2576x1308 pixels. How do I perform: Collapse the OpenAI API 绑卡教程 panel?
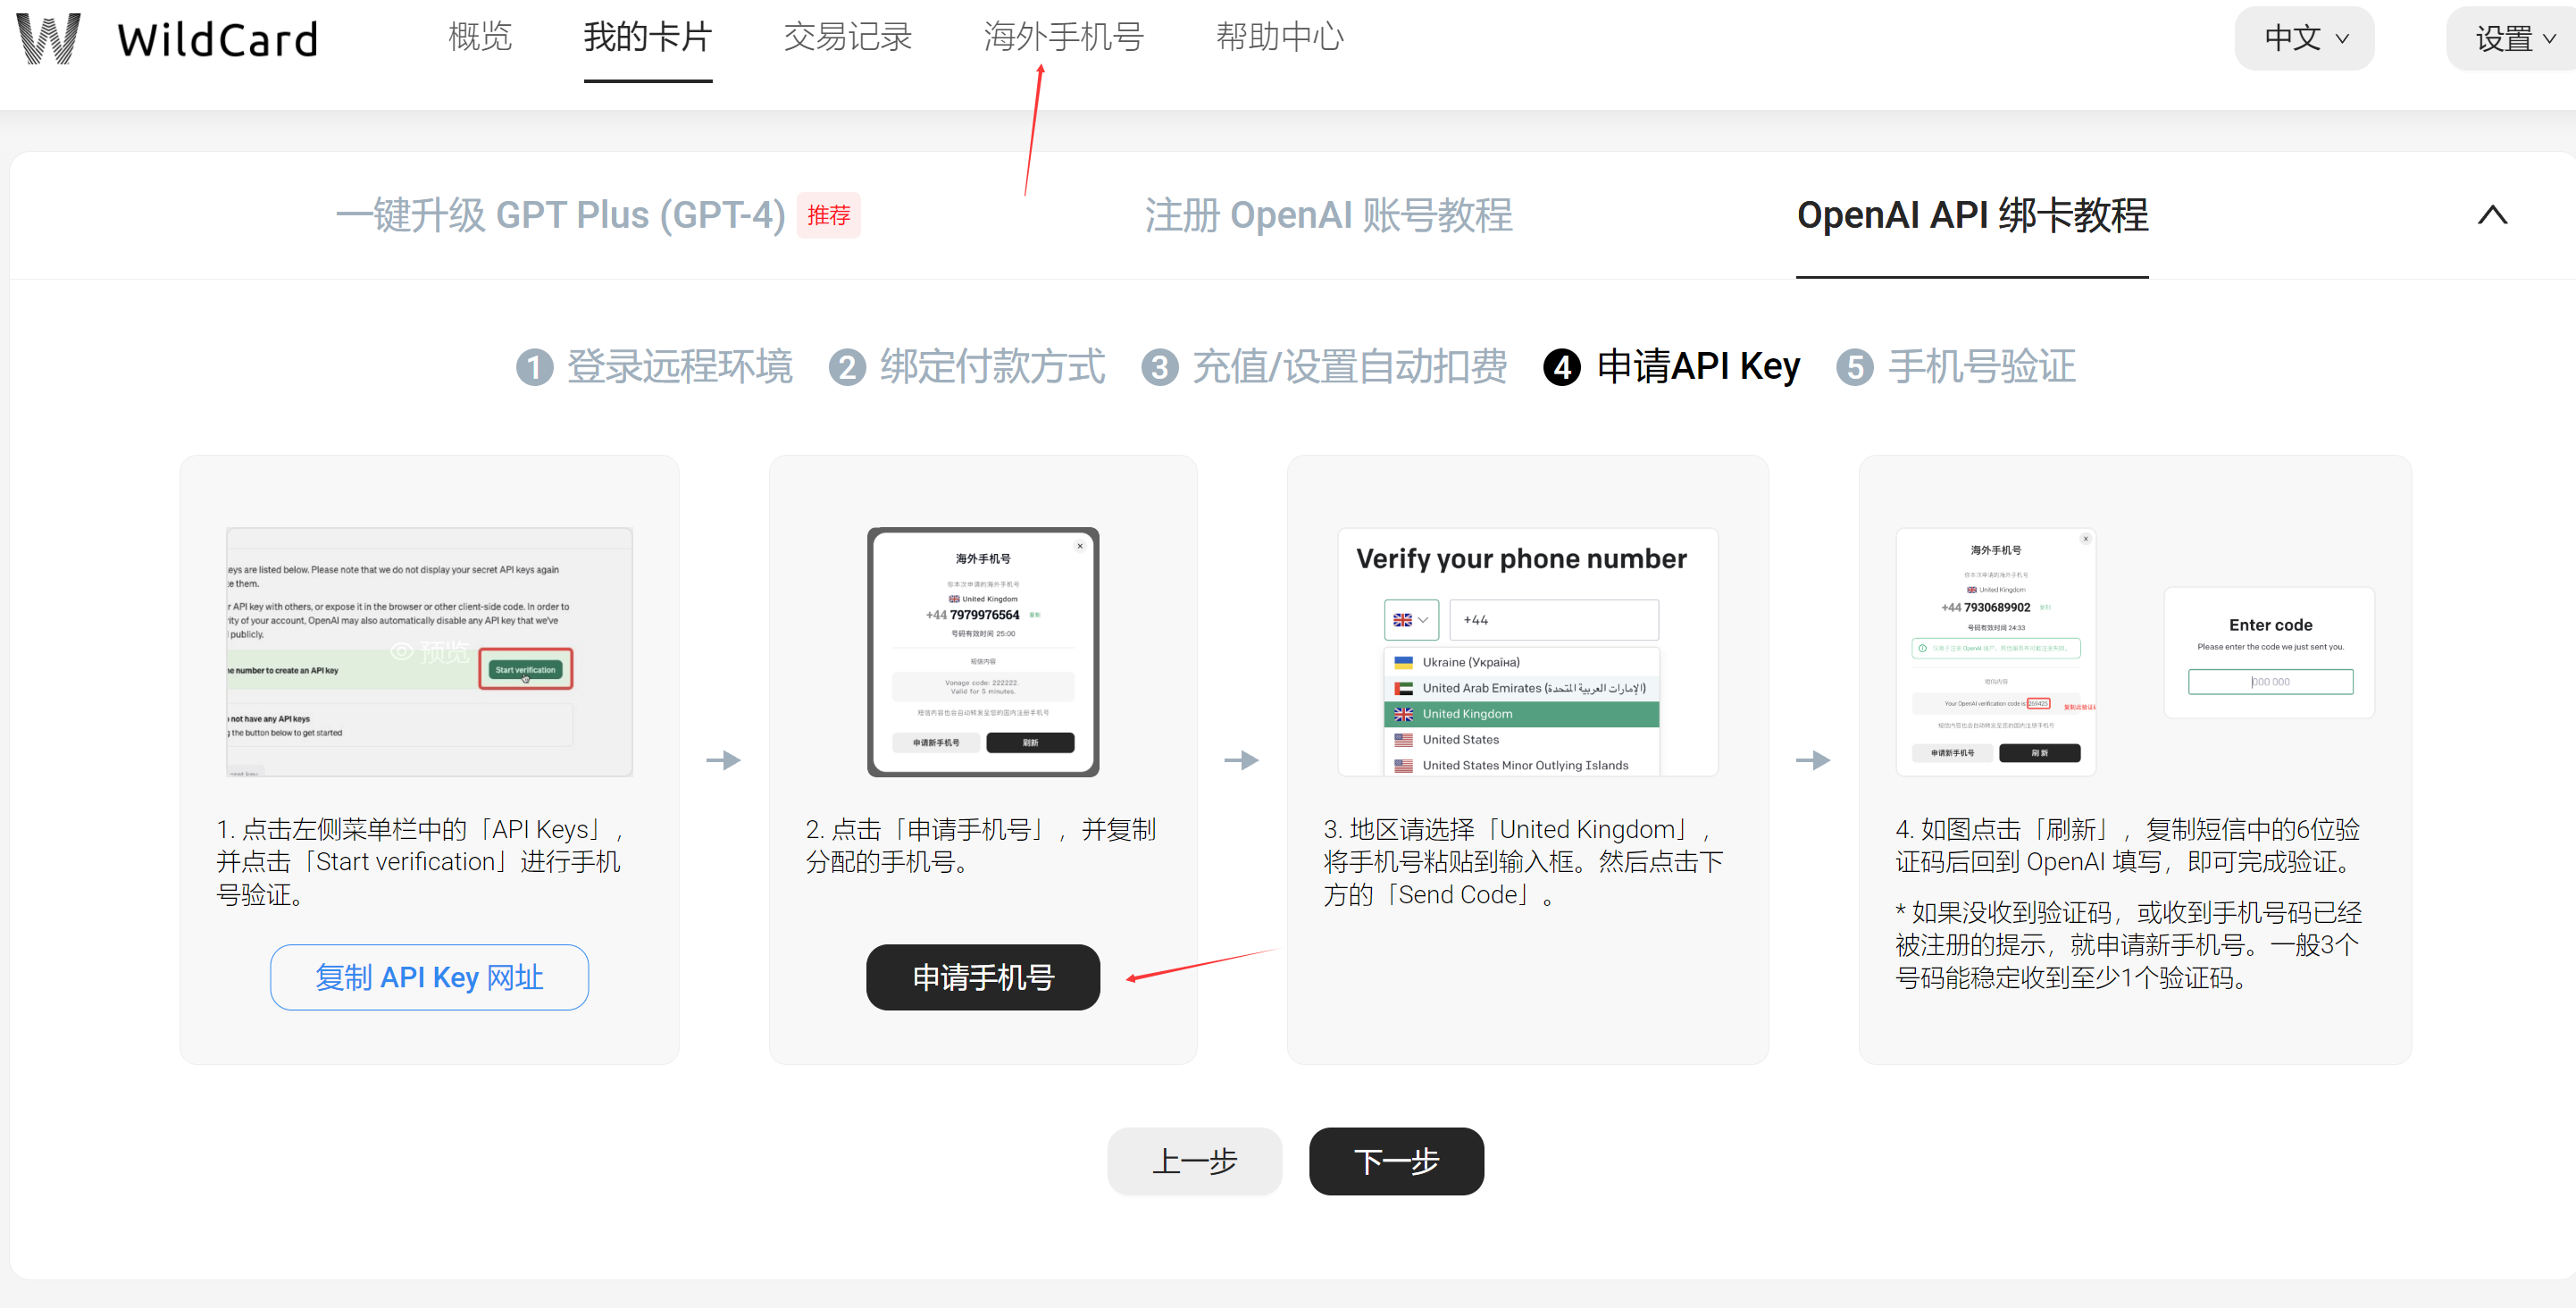[x=2493, y=215]
